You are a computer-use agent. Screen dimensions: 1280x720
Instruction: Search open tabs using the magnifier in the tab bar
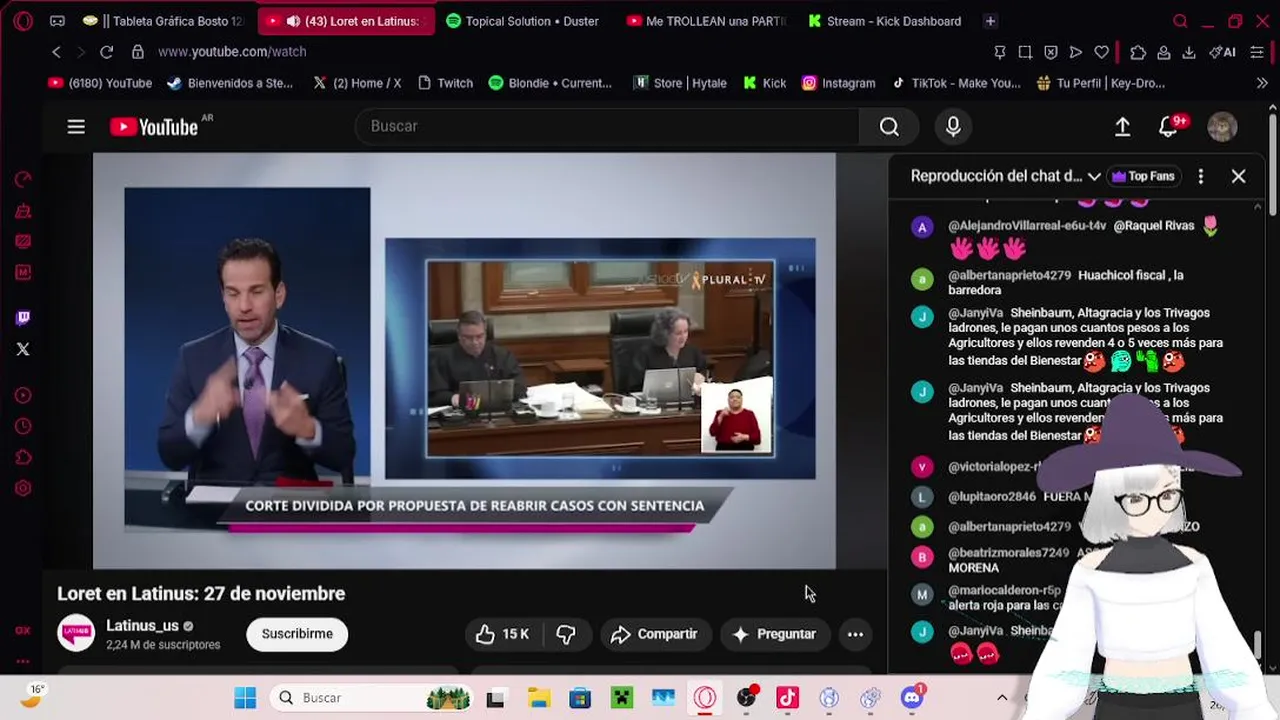1180,21
